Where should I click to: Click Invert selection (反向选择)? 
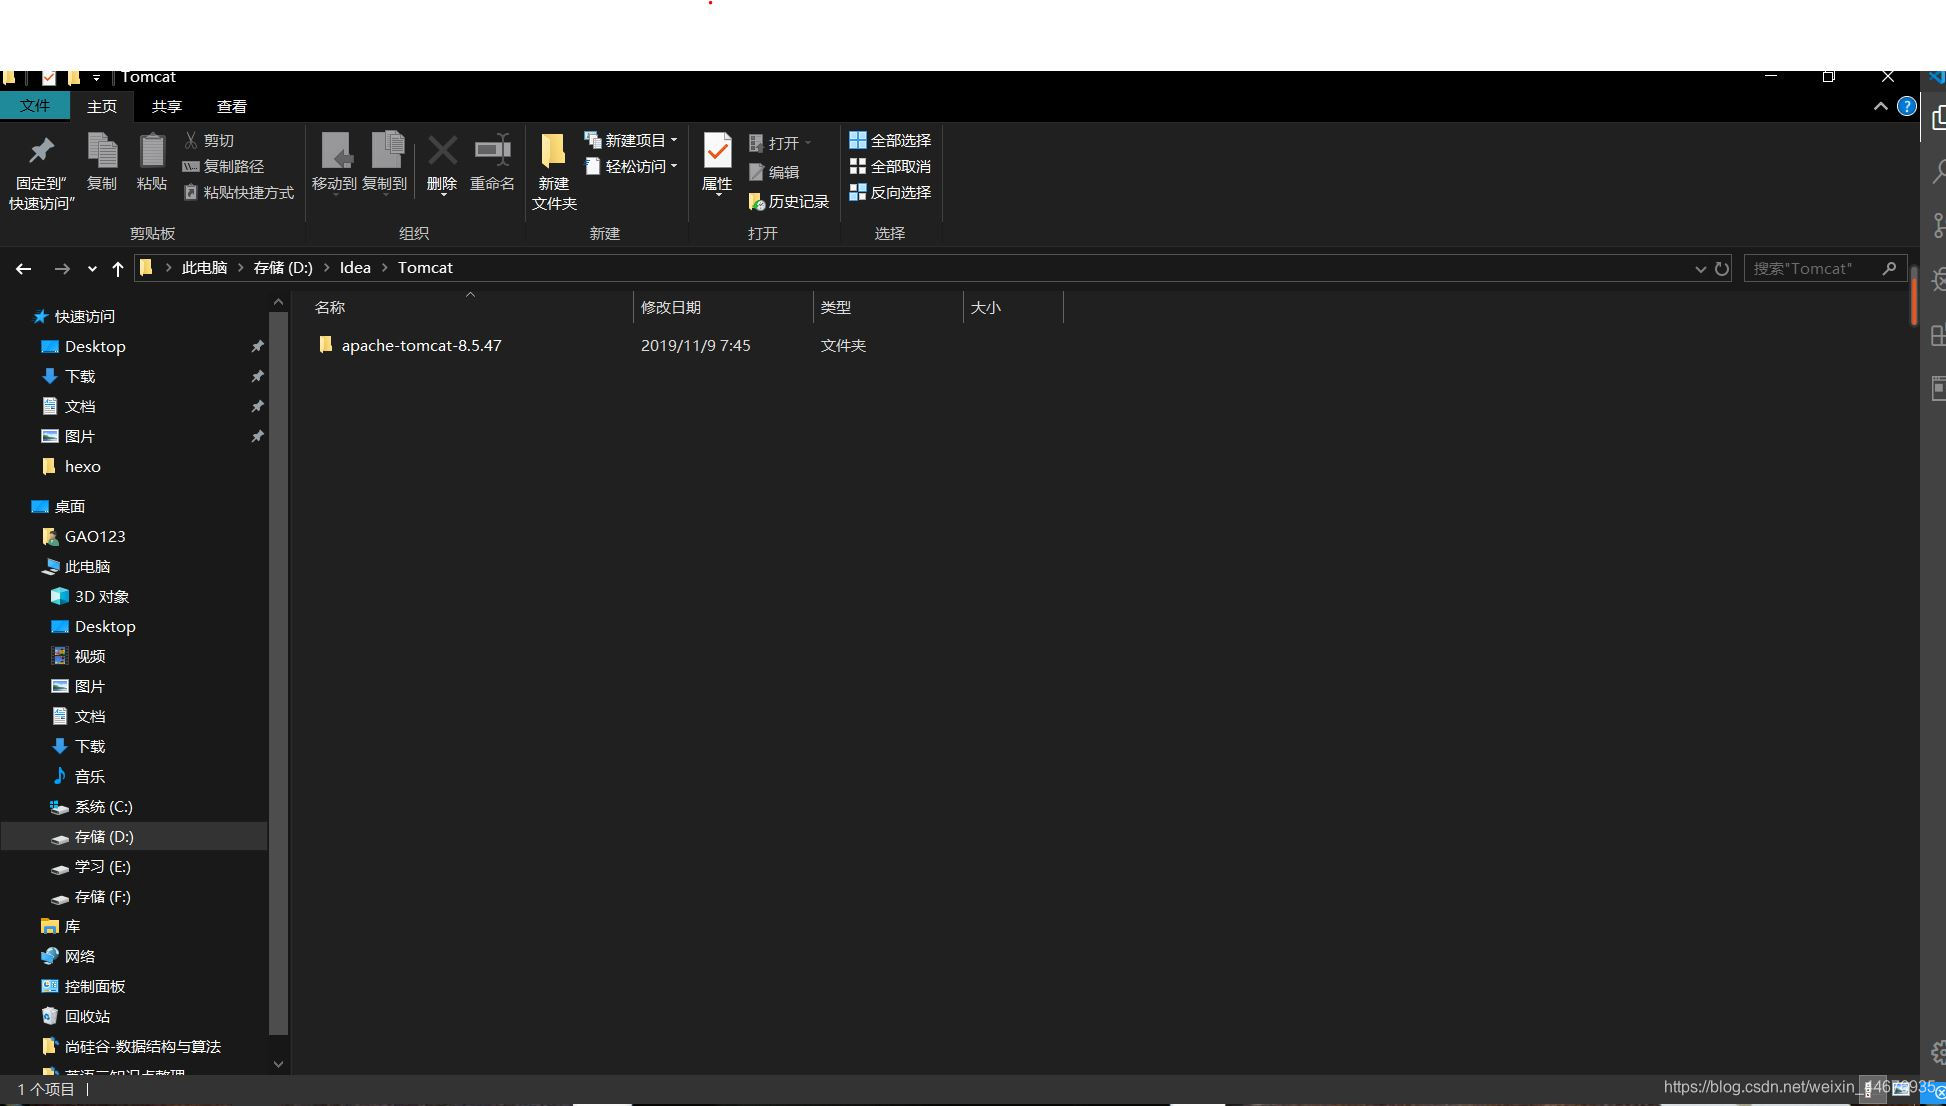coord(890,192)
